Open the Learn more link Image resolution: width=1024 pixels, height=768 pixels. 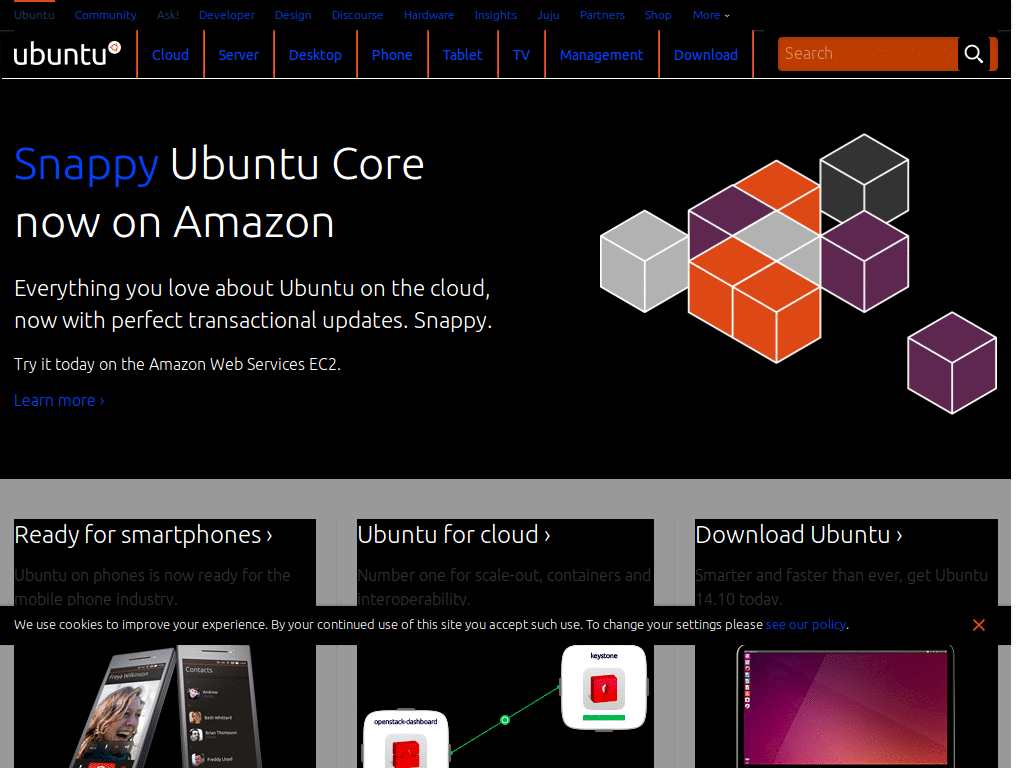tap(58, 400)
